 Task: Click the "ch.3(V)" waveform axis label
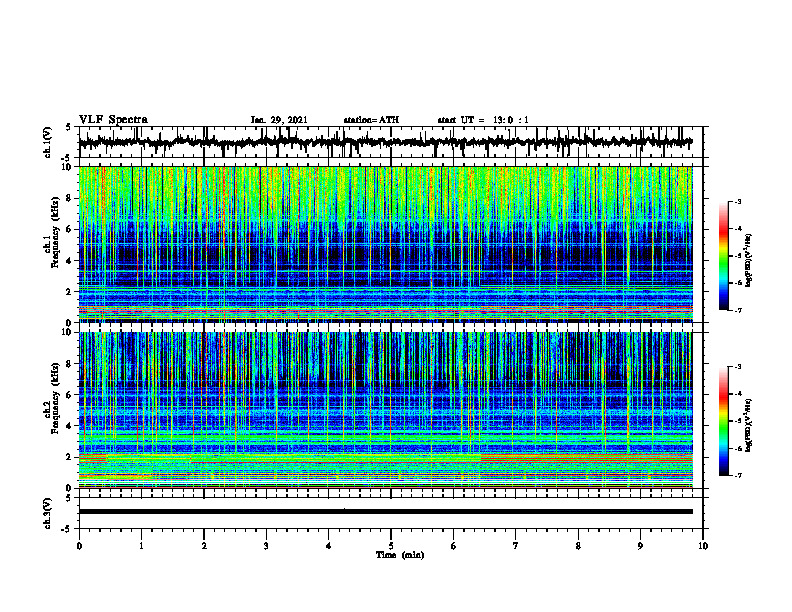pos(47,513)
